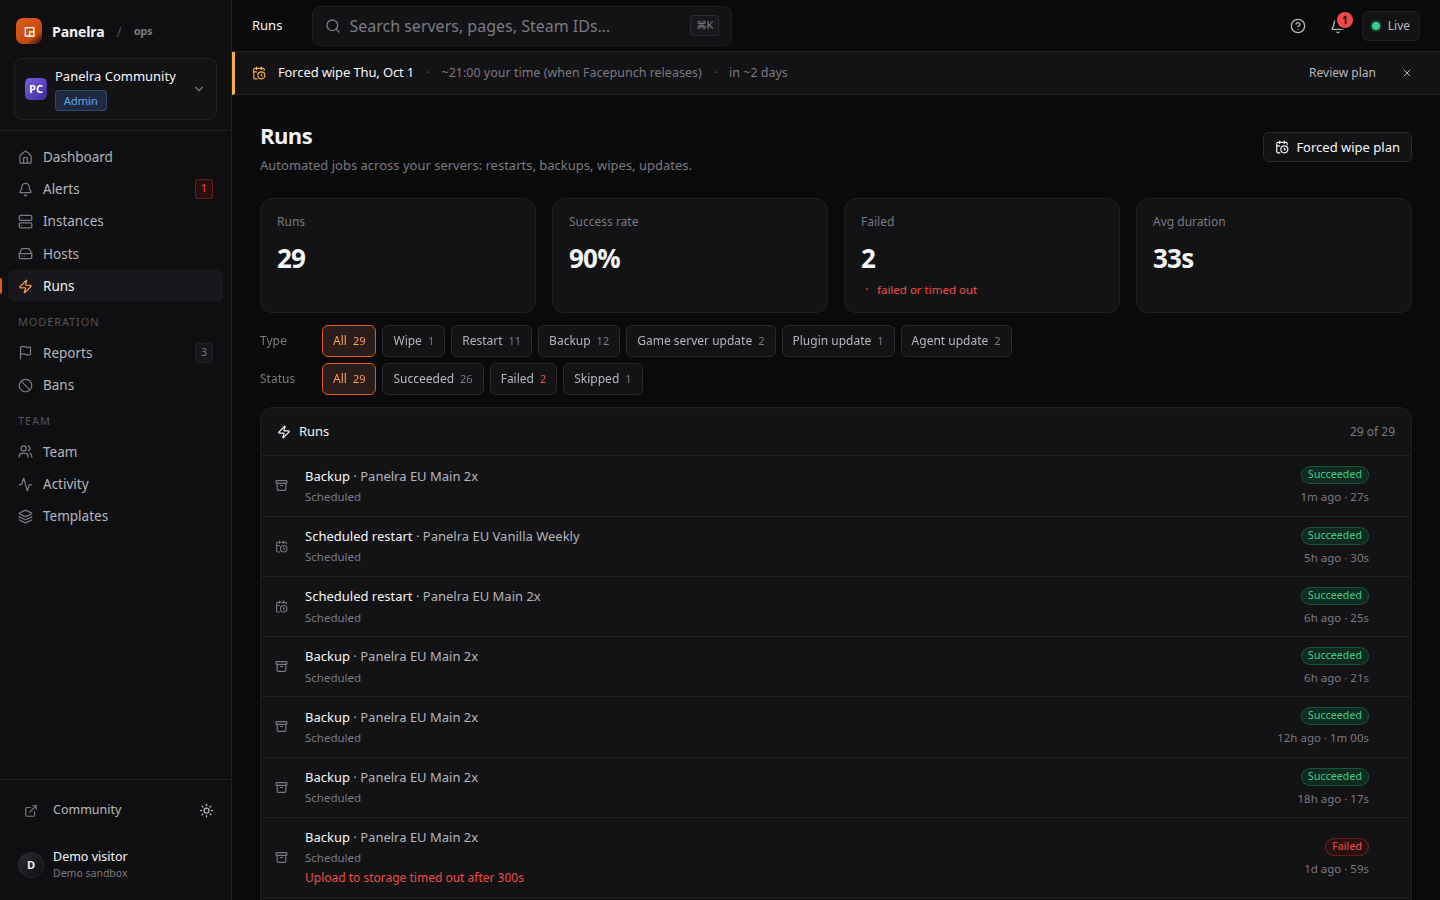Open notifications bell icon

(x=1337, y=26)
